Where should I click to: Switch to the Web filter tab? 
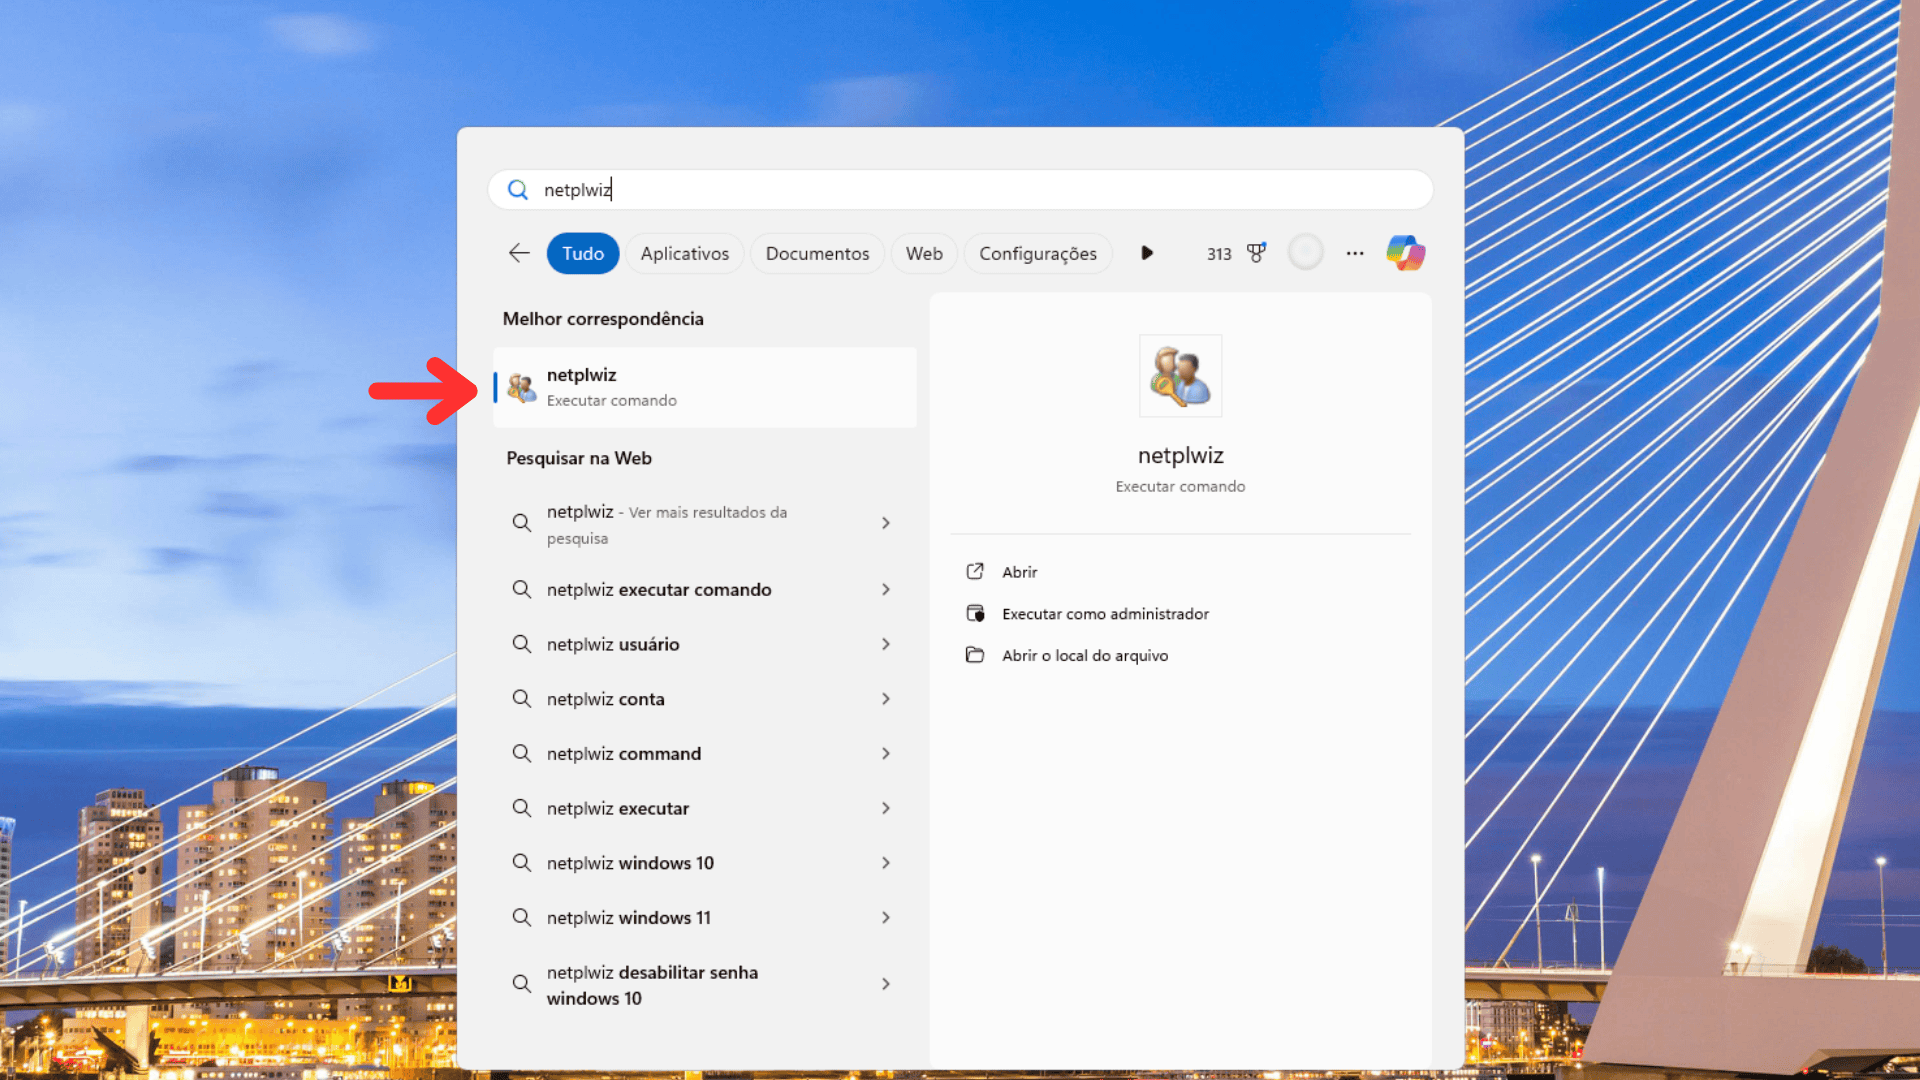pos(924,254)
